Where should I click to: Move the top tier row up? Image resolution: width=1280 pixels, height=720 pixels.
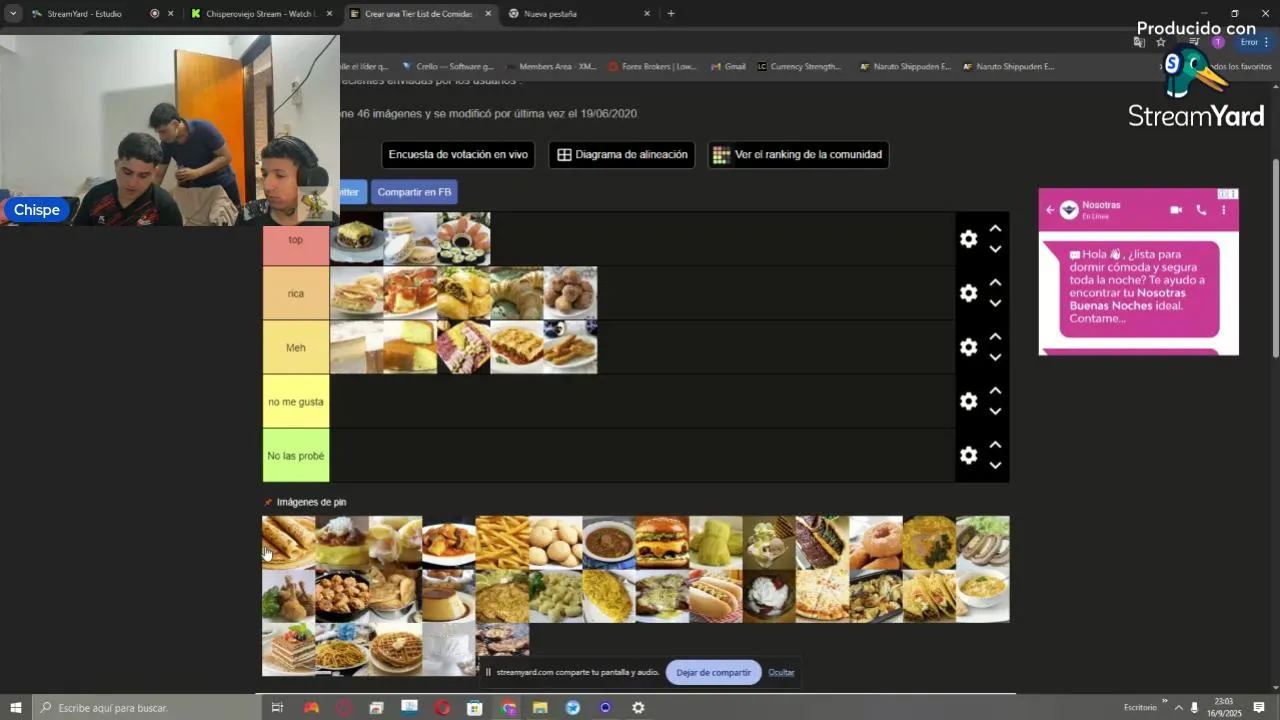tap(995, 228)
